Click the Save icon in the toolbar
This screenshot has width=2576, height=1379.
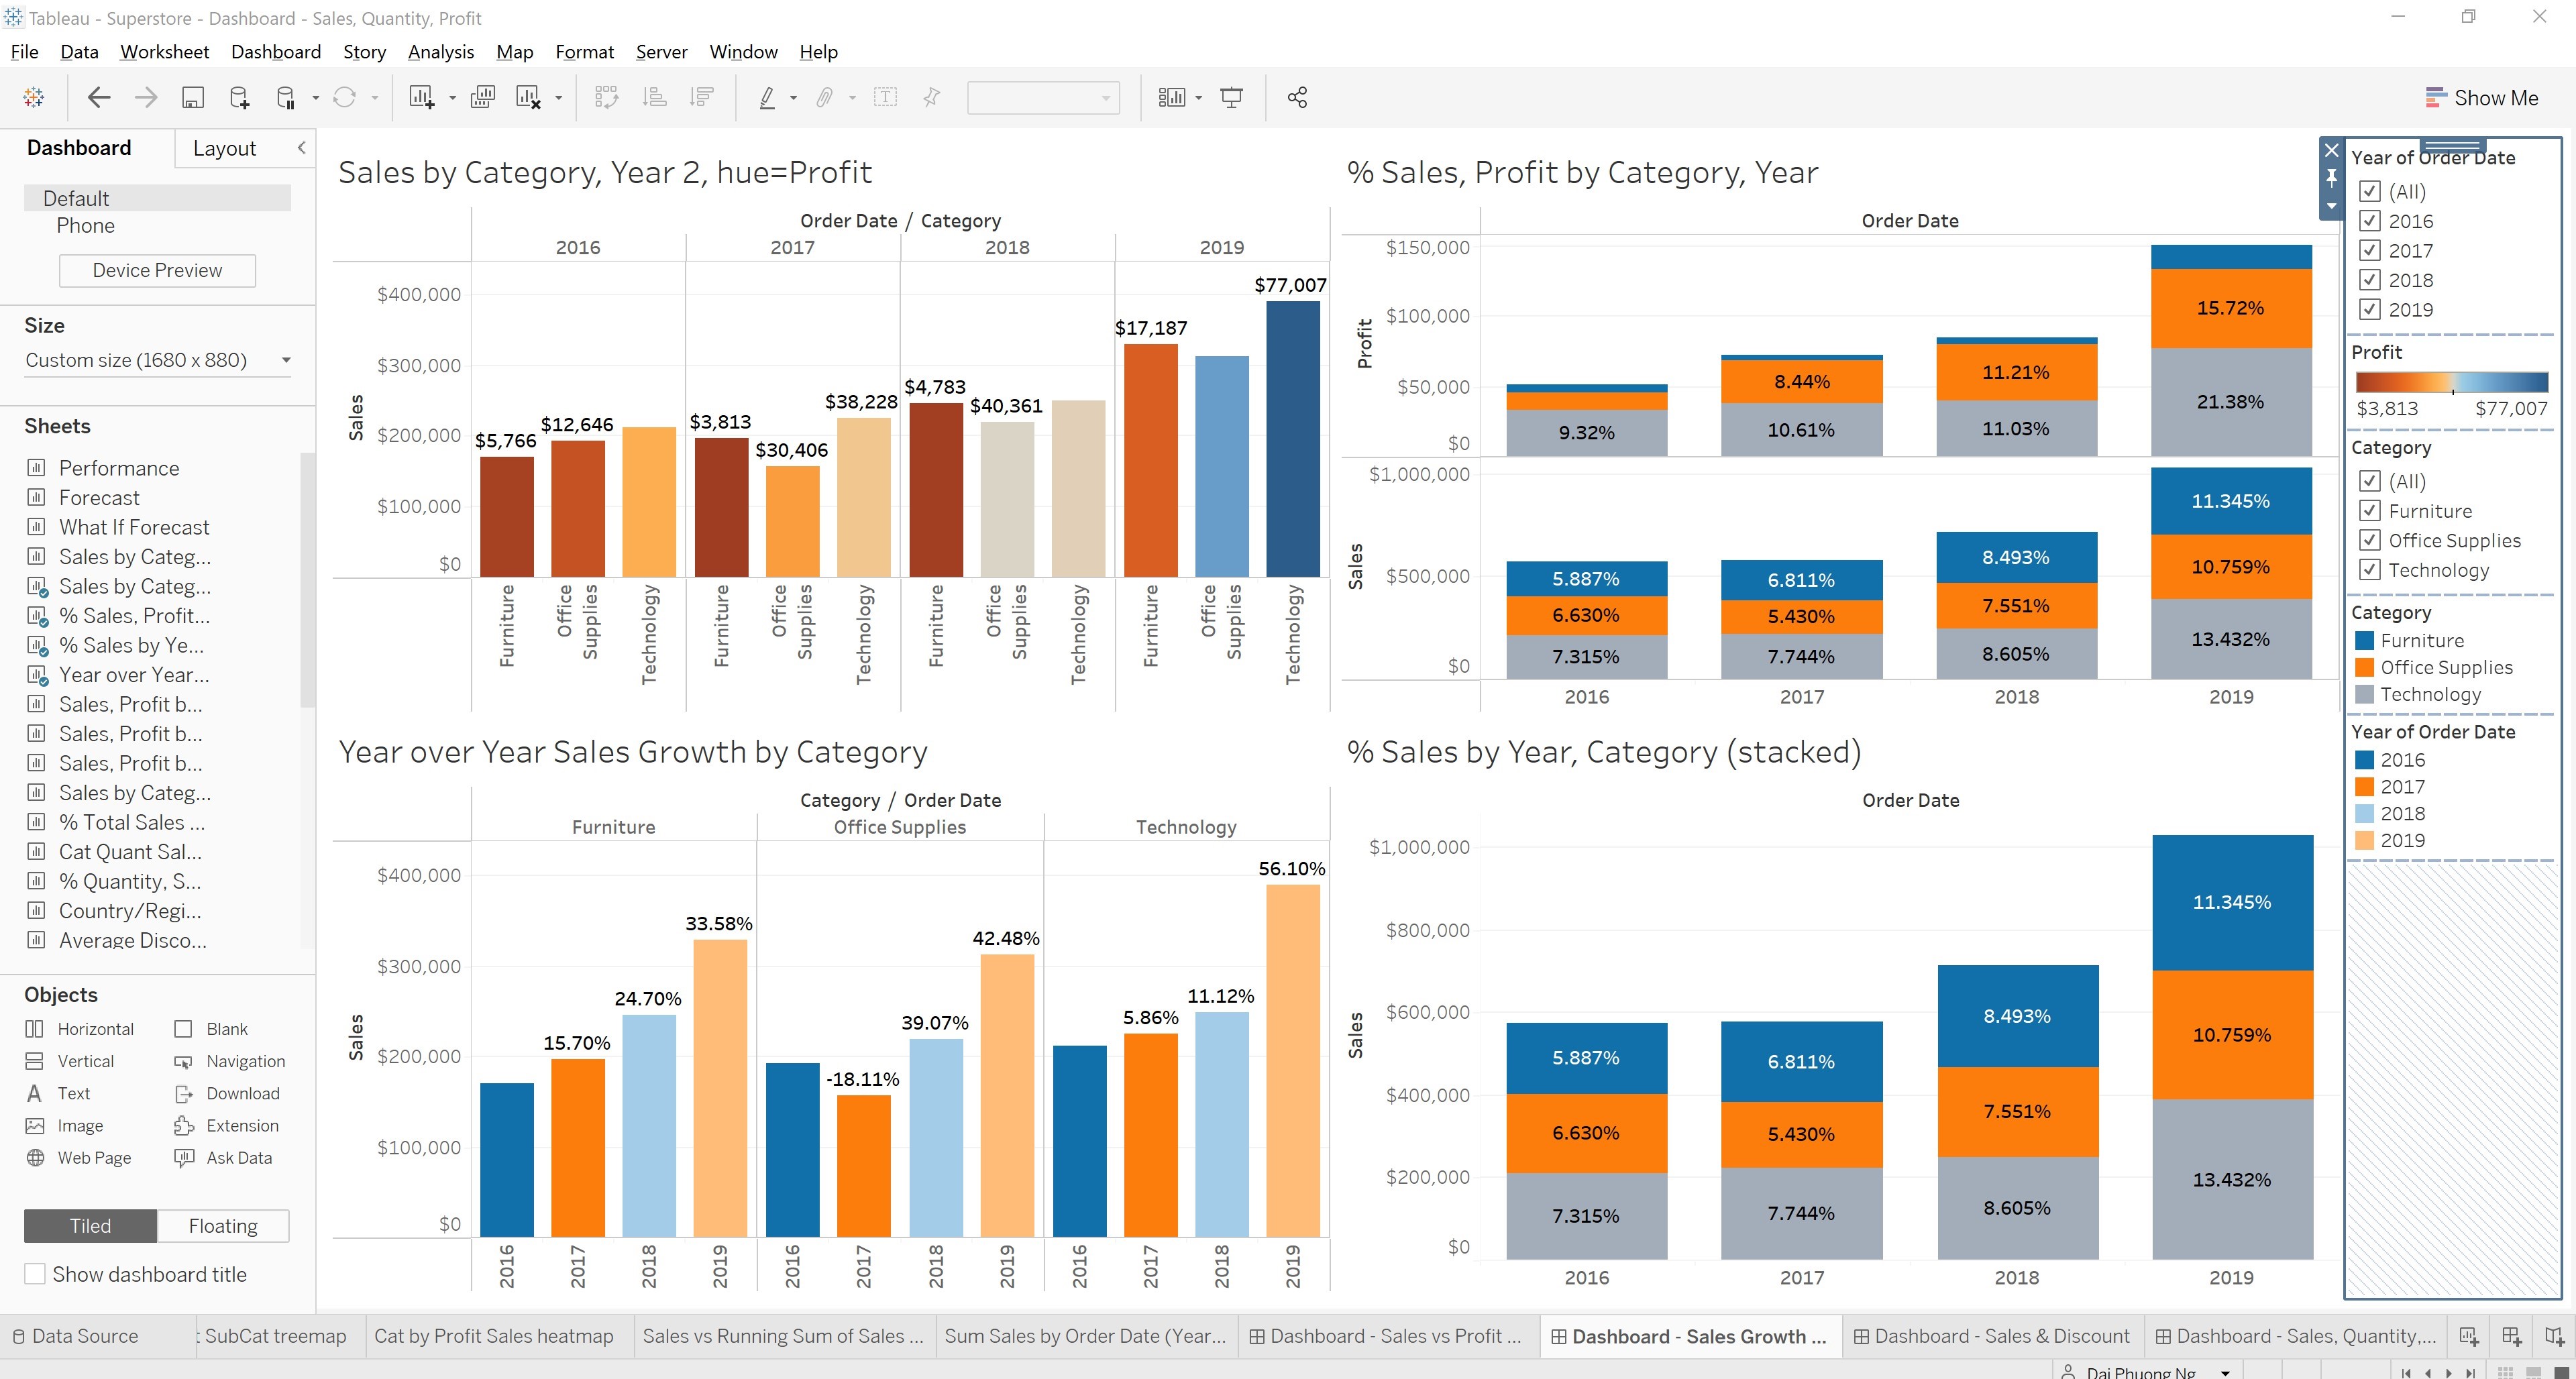click(x=192, y=96)
